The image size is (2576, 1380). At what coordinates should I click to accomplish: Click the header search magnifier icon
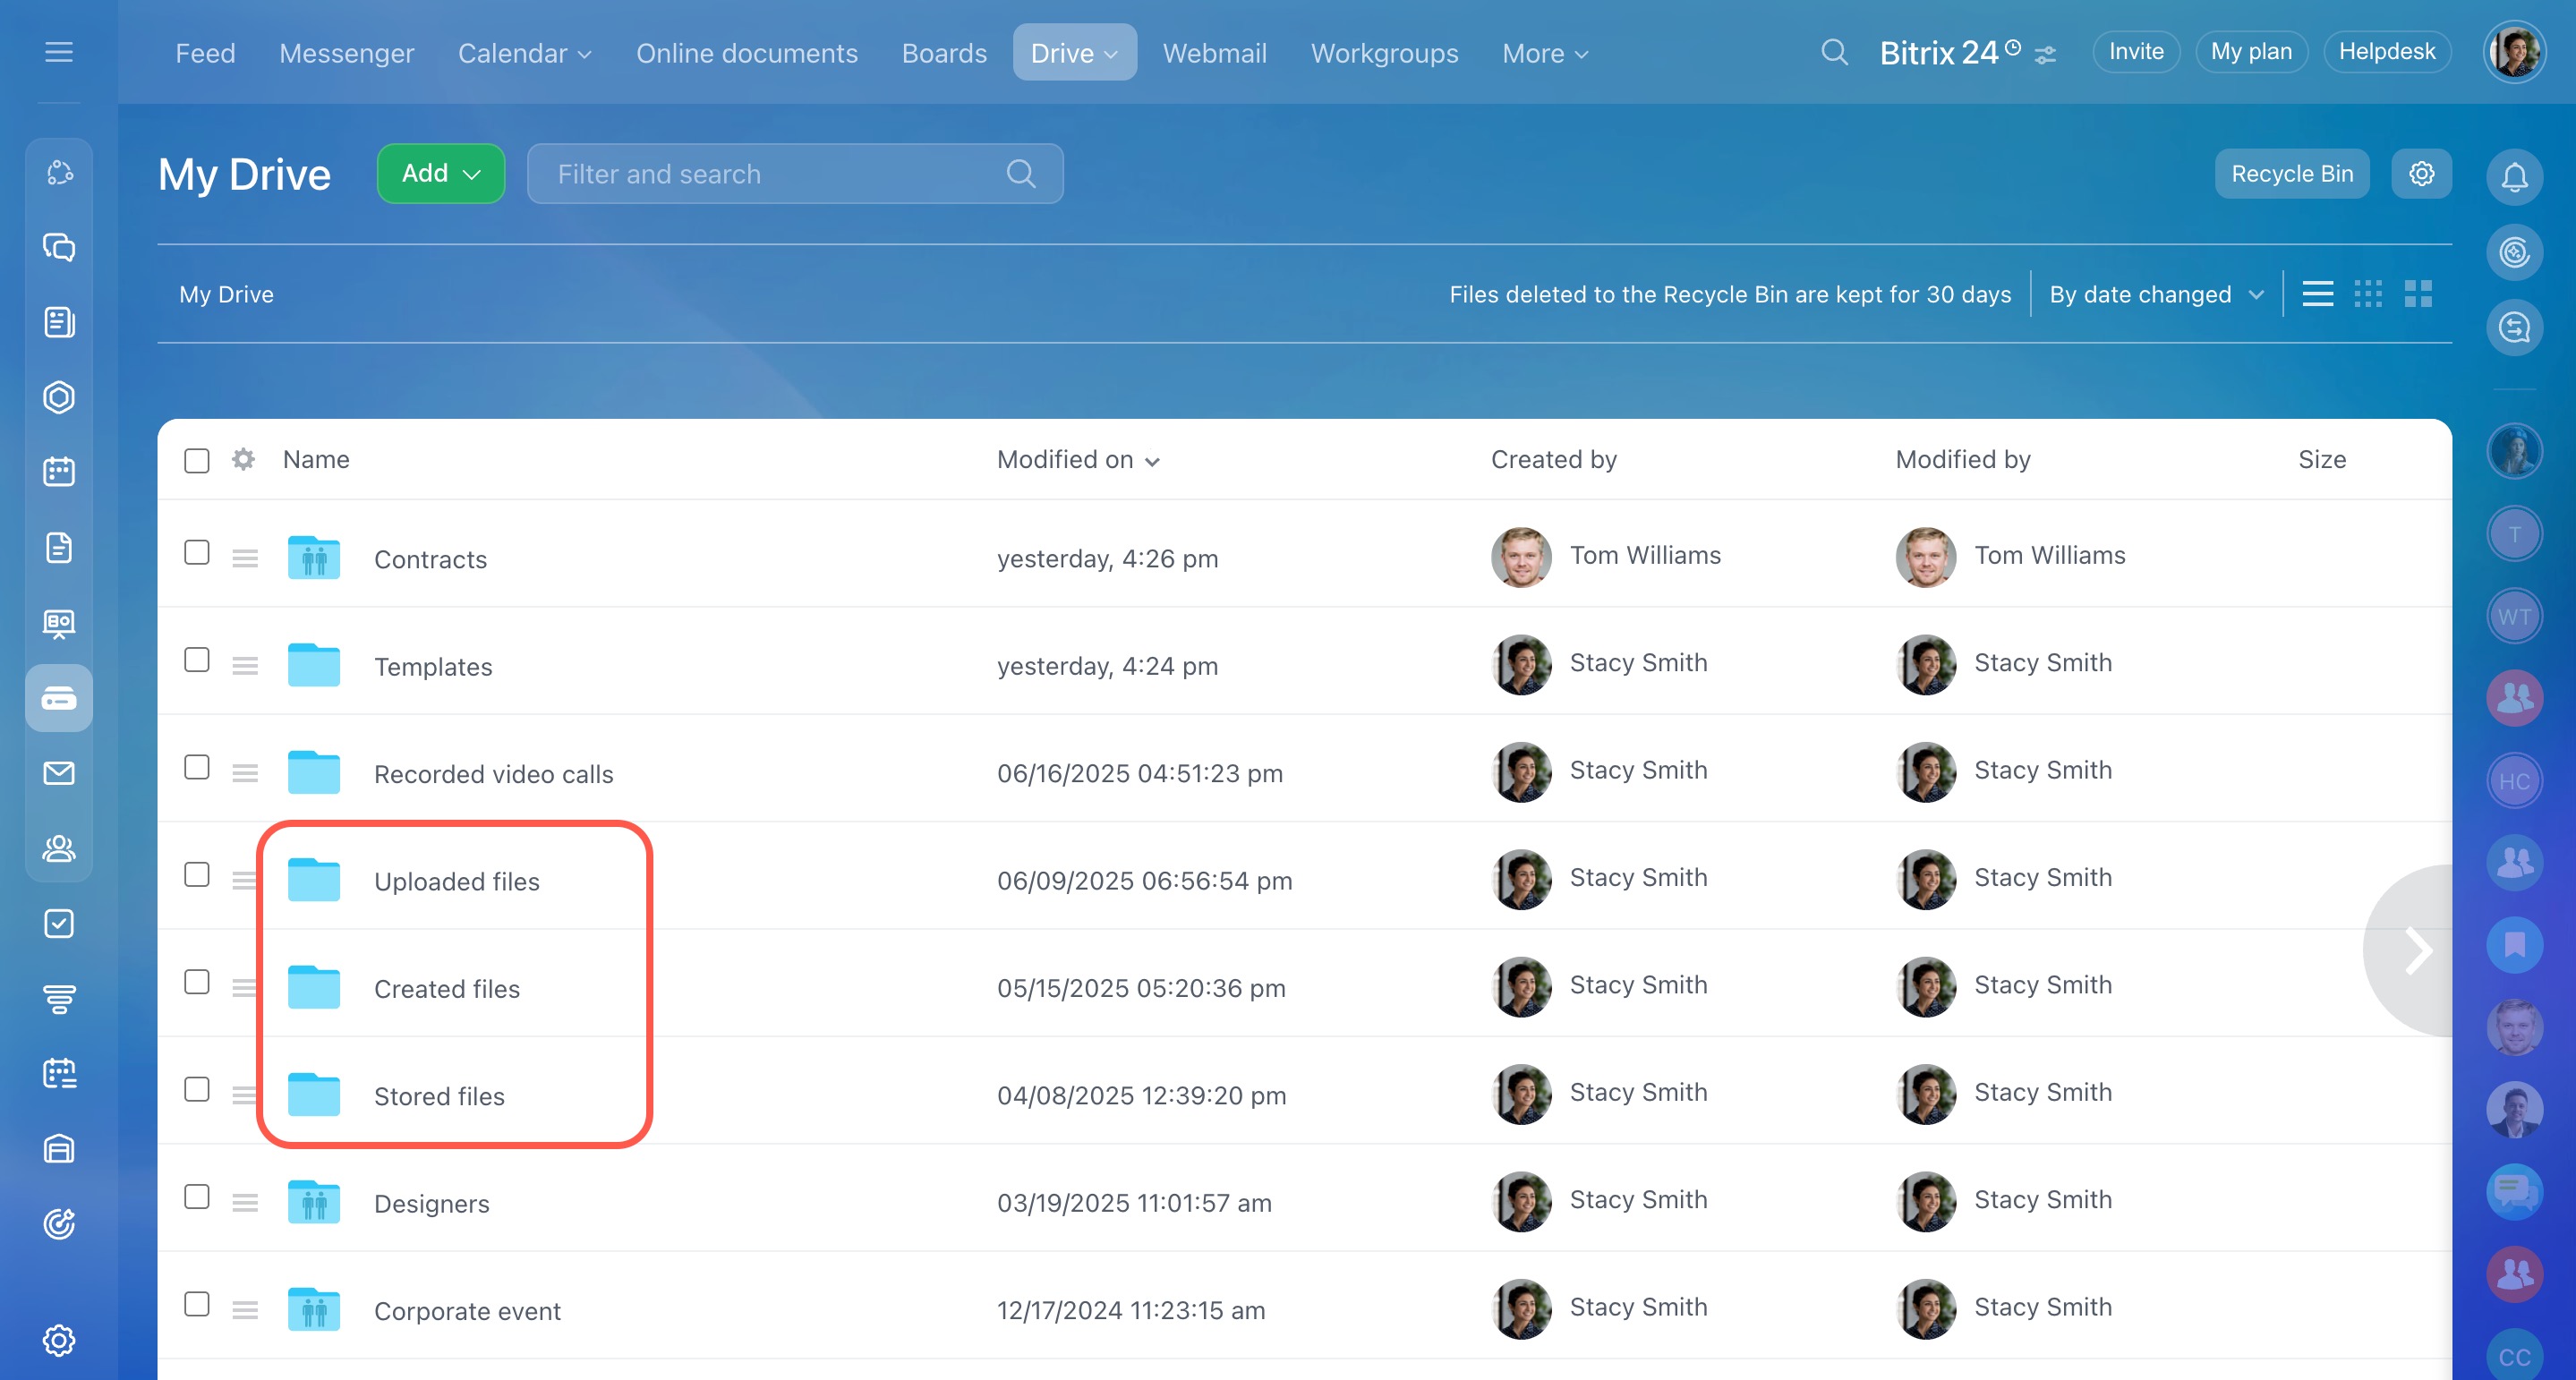1834,52
